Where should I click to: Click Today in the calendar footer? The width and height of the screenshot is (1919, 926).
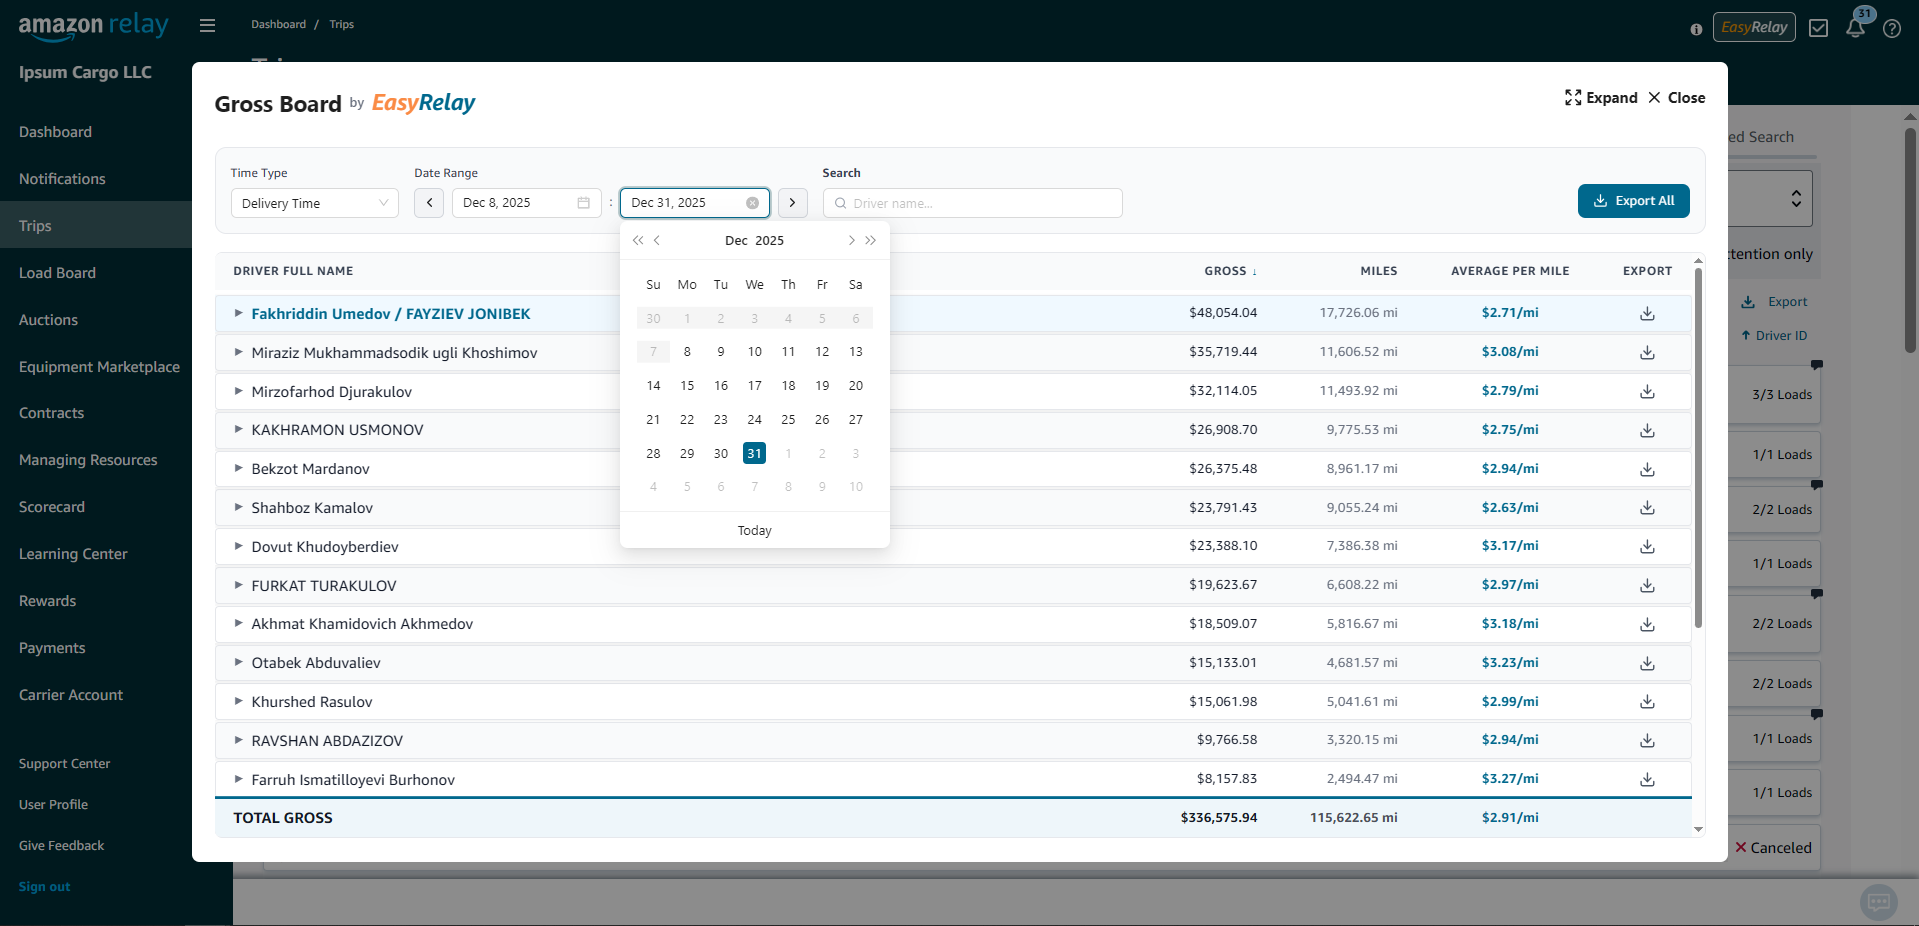click(754, 531)
